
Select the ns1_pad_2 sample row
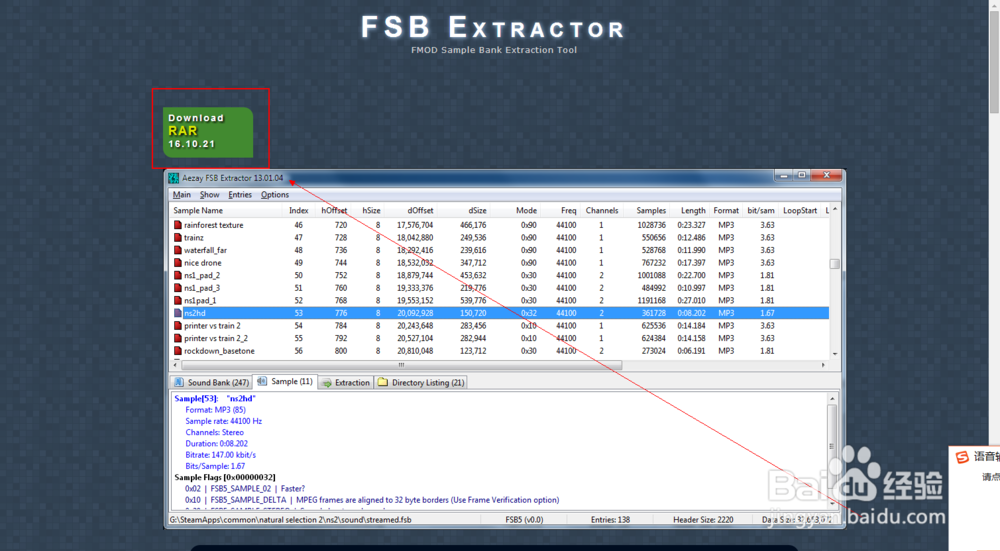[499, 275]
